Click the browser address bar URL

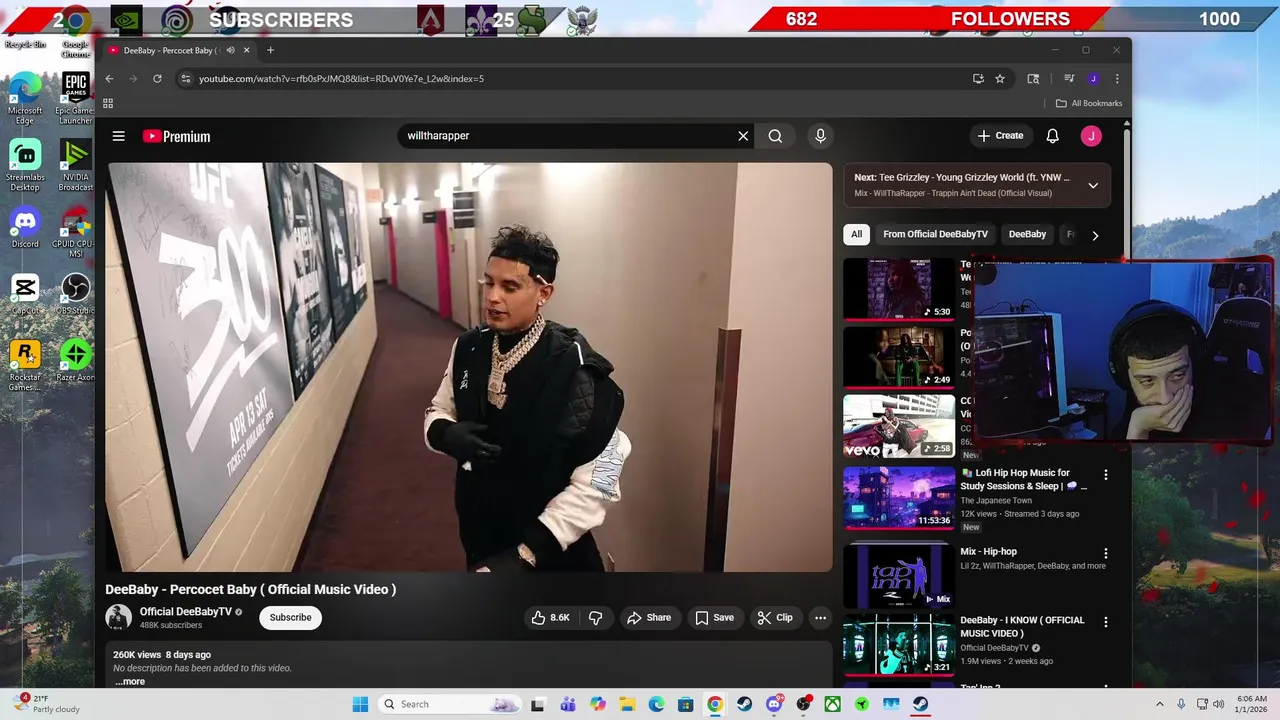341,78
